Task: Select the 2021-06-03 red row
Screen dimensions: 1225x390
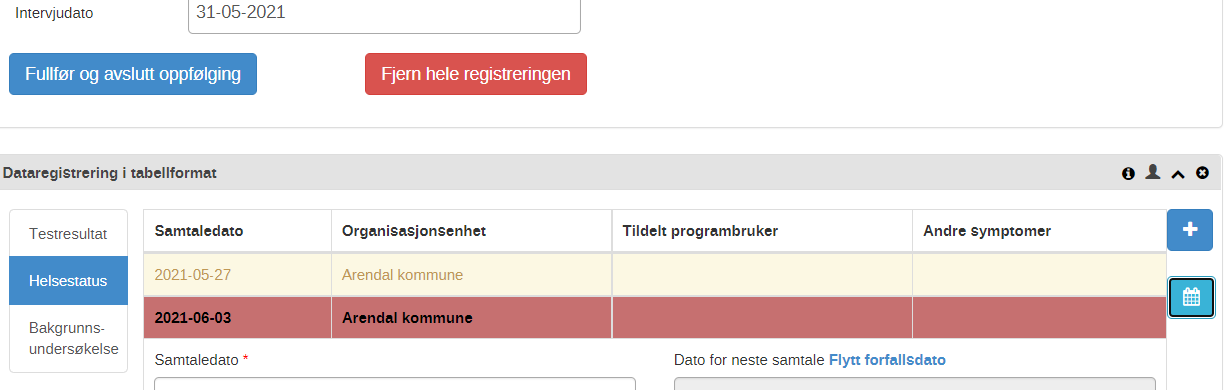Action: pyautogui.click(x=655, y=319)
